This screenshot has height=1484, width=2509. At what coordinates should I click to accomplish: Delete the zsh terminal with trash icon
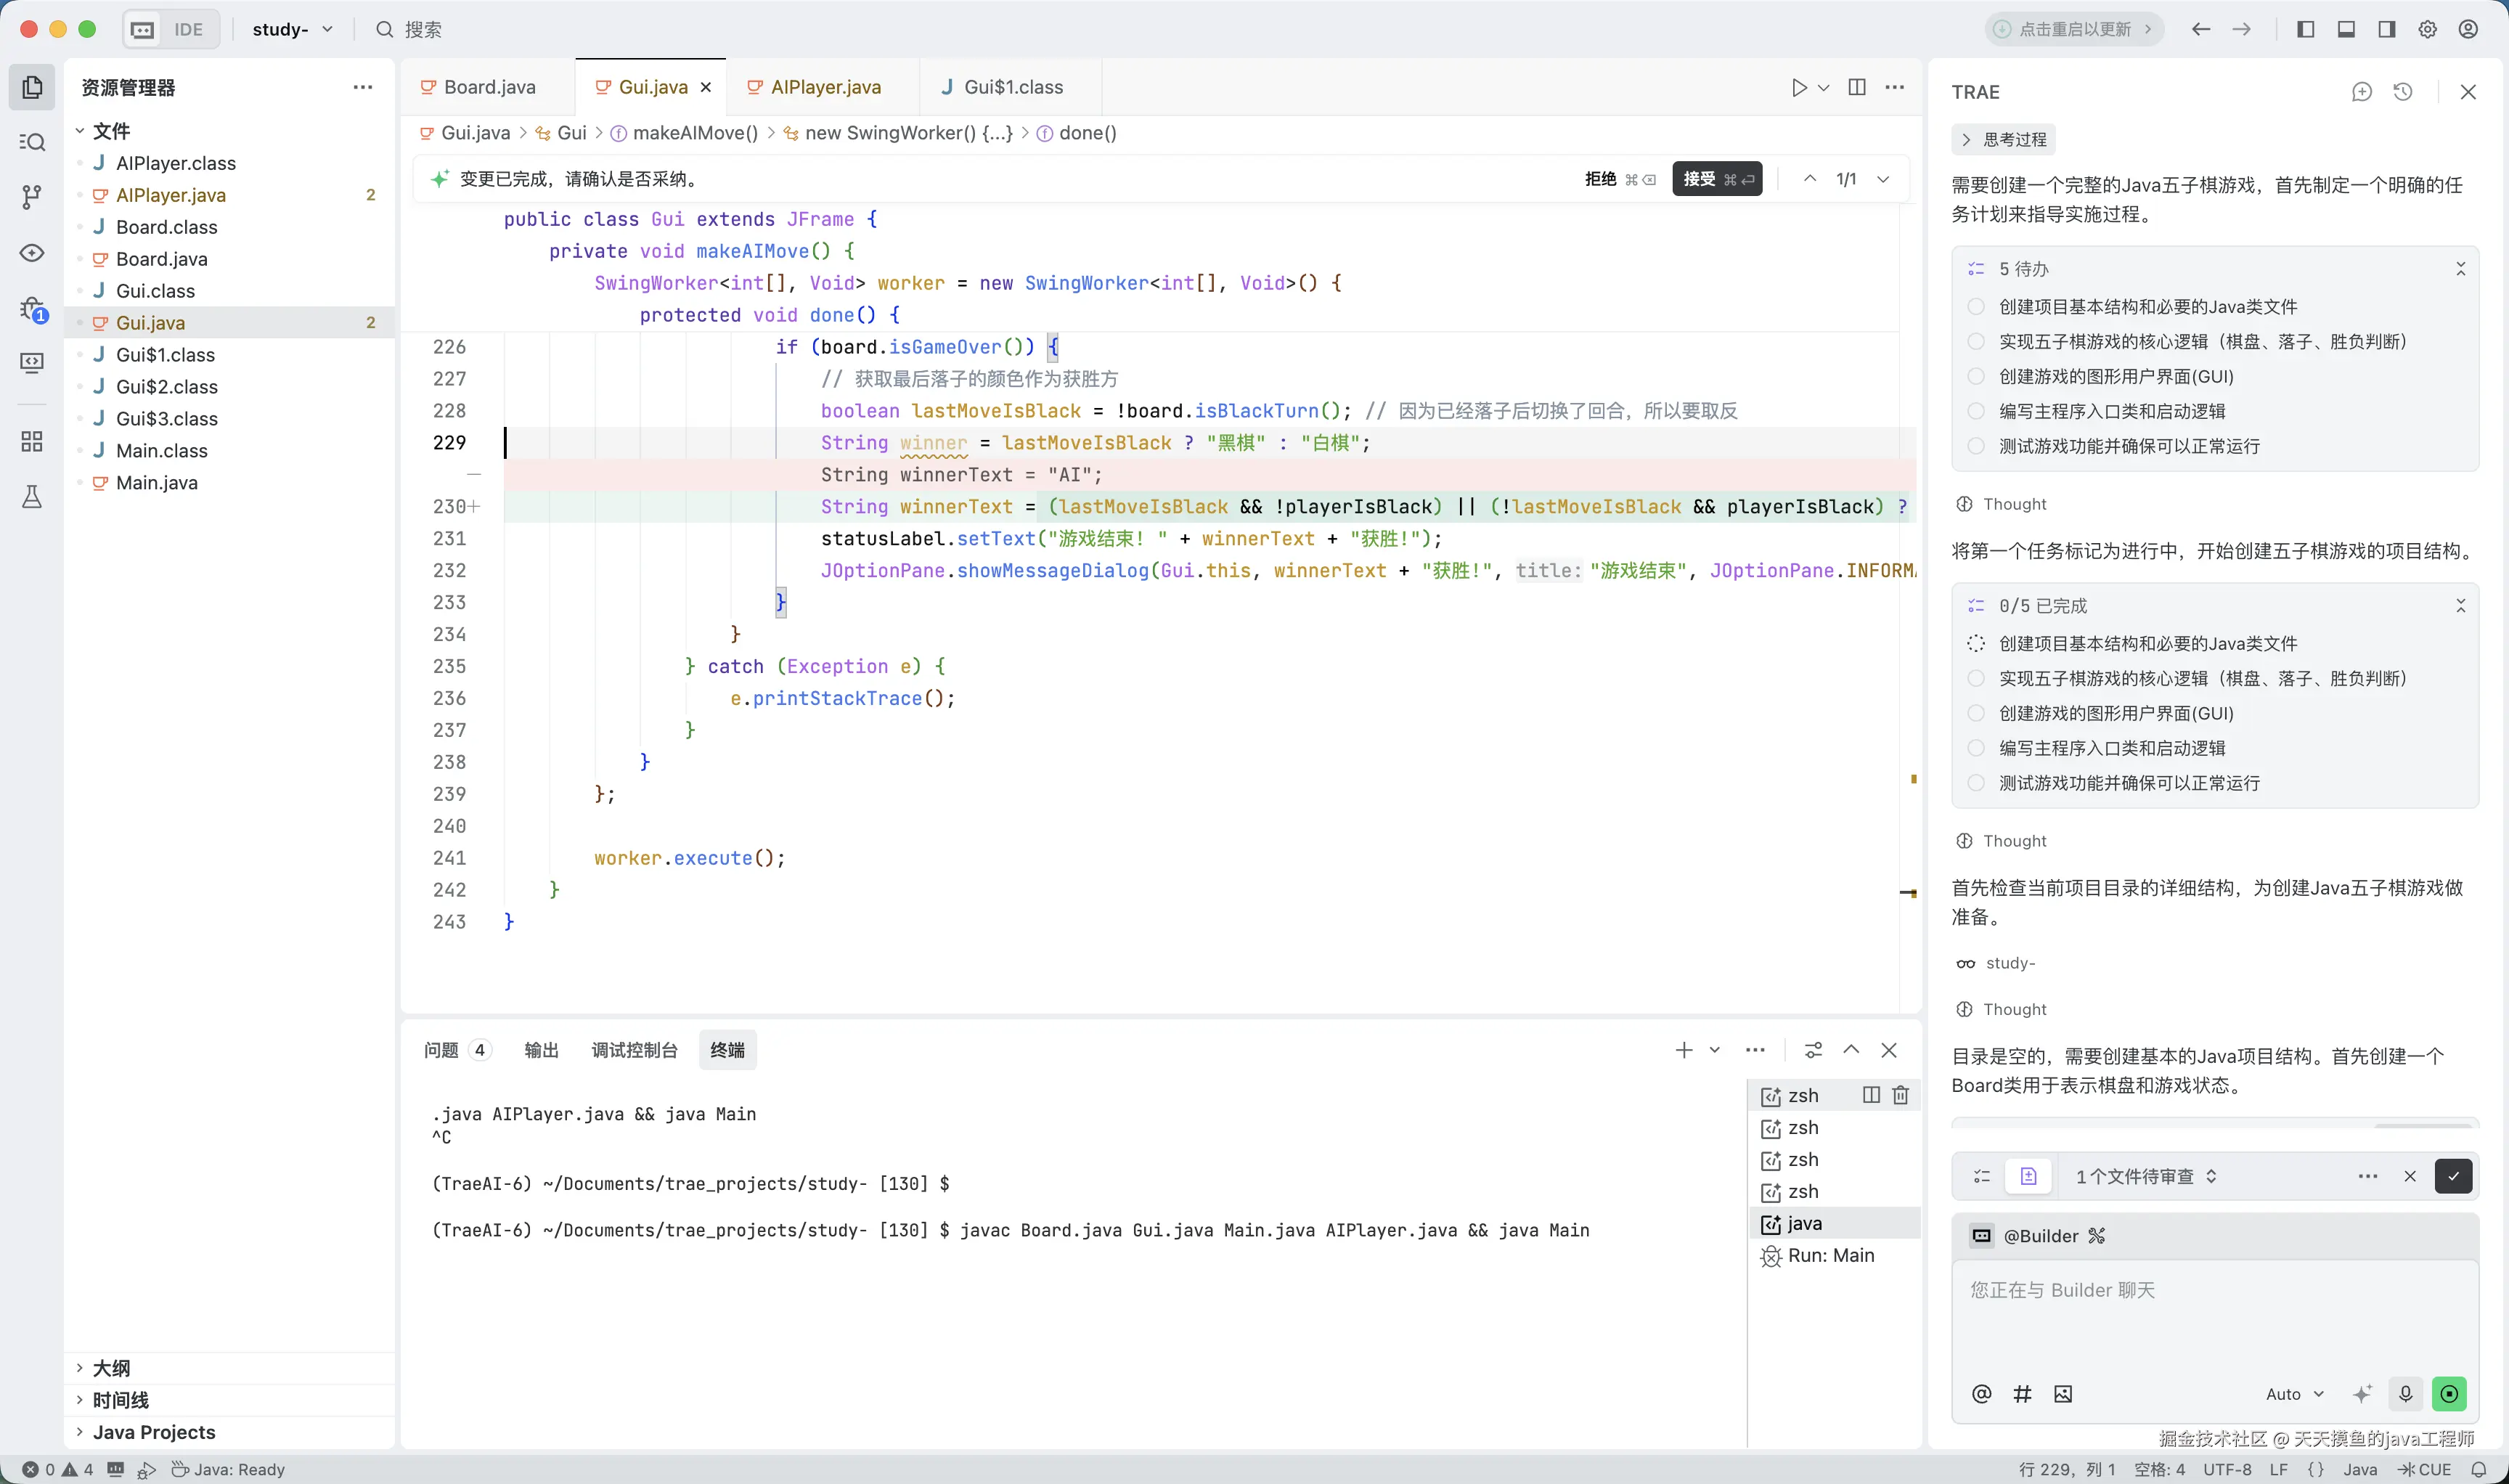(1901, 1095)
